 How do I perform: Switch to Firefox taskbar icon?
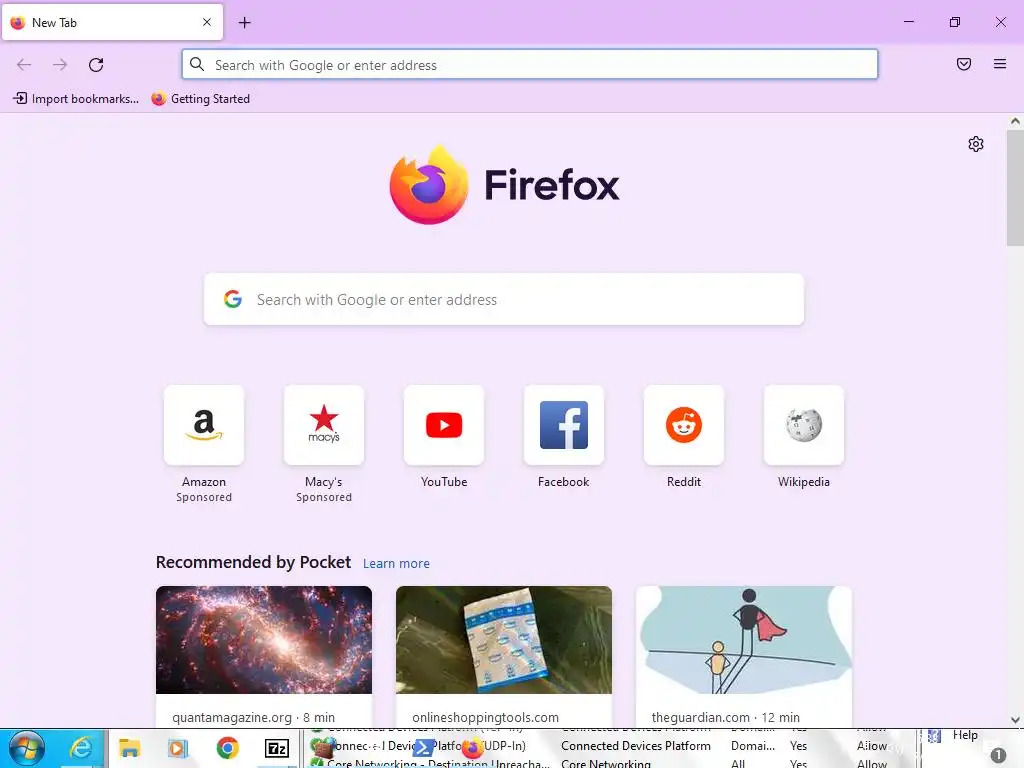tap(472, 748)
